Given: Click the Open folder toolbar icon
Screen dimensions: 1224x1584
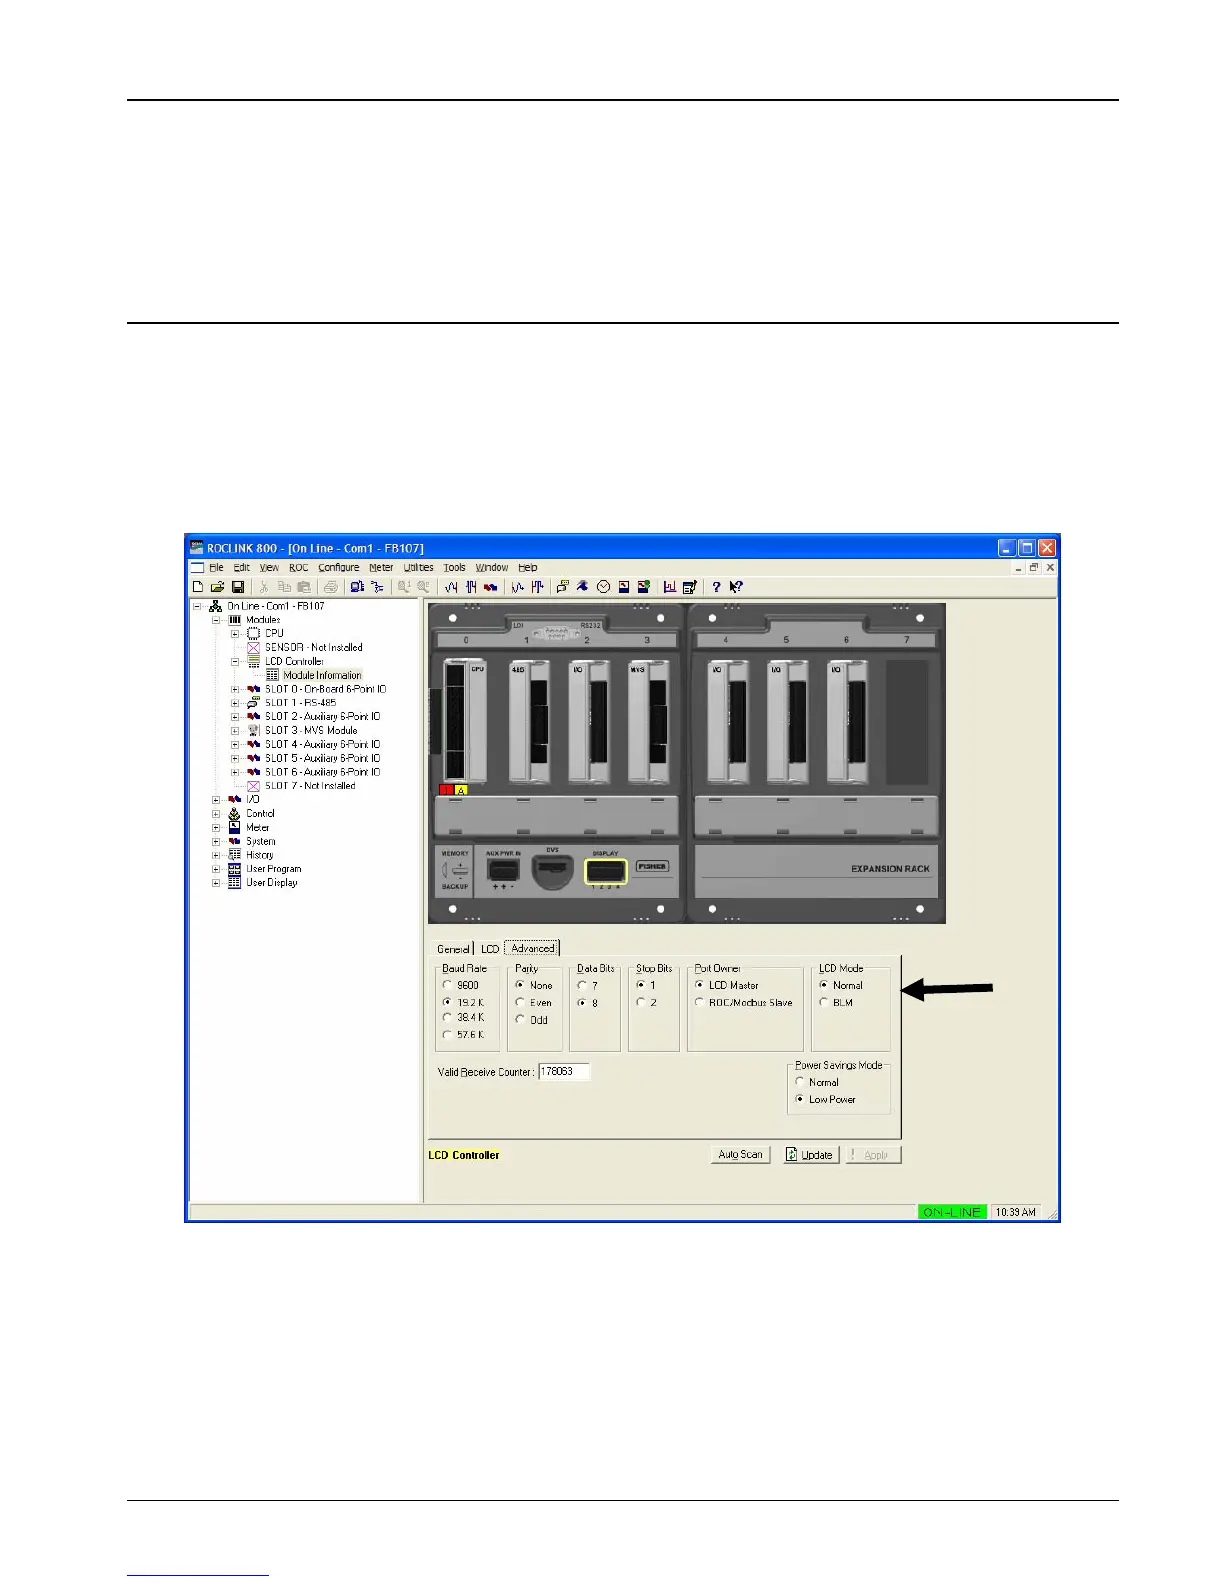Looking at the screenshot, I should click(217, 587).
